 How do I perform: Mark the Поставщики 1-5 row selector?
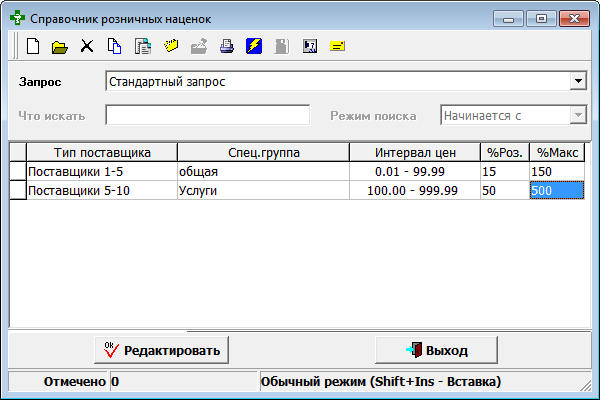(x=18, y=171)
